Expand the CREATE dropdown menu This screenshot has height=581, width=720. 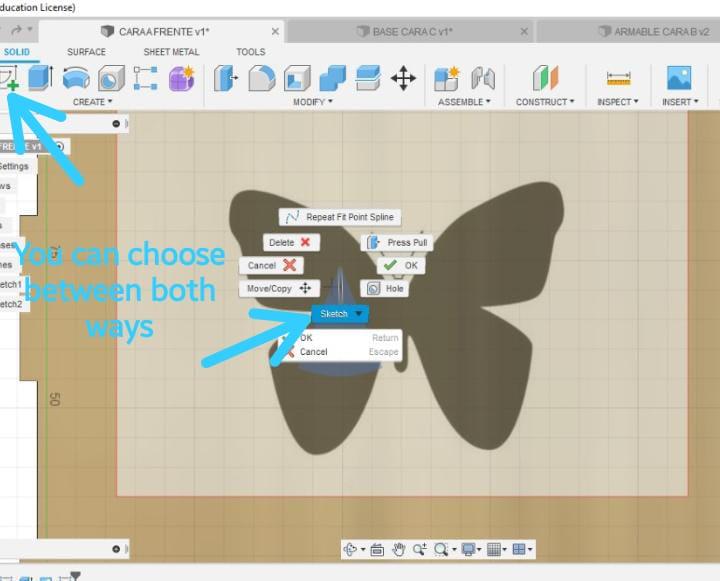pyautogui.click(x=92, y=102)
